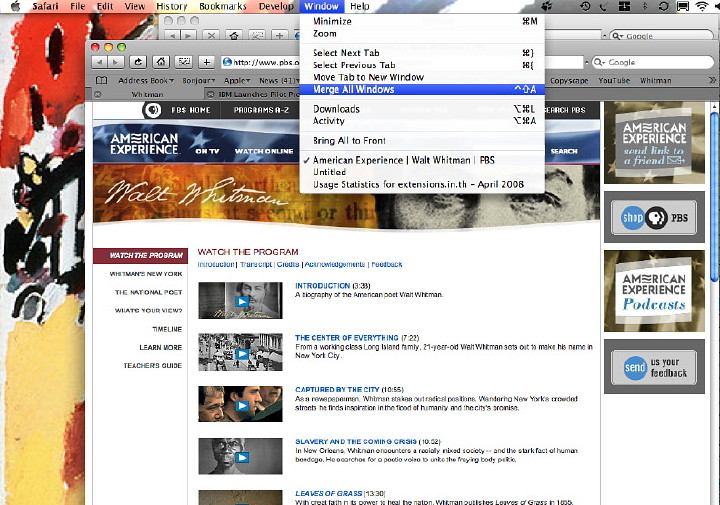Click the Google search field in front window
Screen dimensions: 720x505
(652, 62)
